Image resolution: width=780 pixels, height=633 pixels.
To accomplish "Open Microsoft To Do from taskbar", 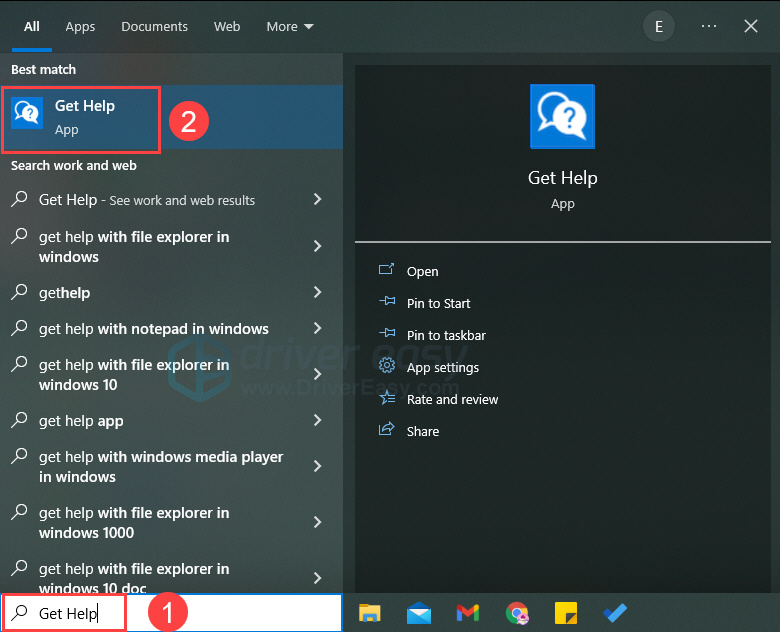I will (614, 613).
